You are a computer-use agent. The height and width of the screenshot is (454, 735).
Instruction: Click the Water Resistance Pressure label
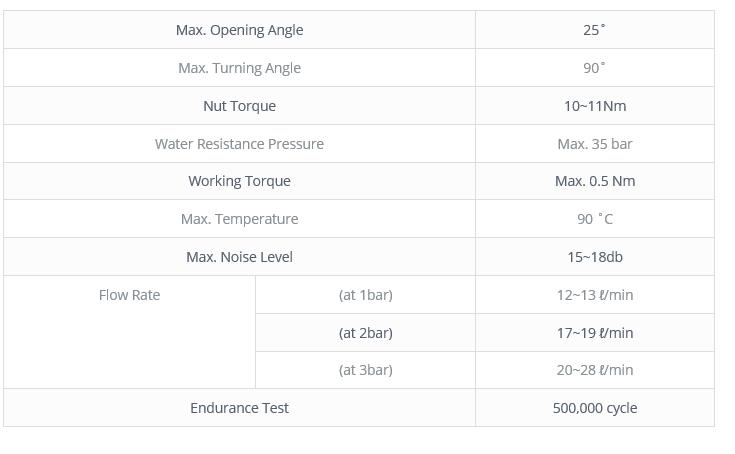pyautogui.click(x=240, y=144)
